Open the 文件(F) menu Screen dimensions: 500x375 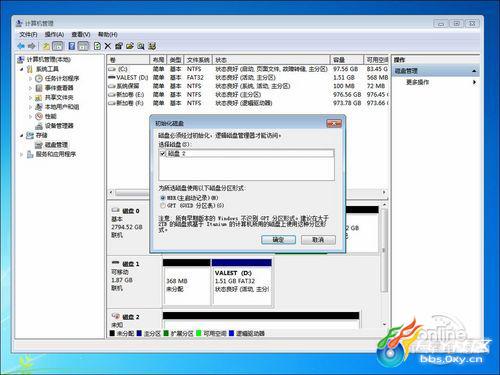pyautogui.click(x=28, y=34)
